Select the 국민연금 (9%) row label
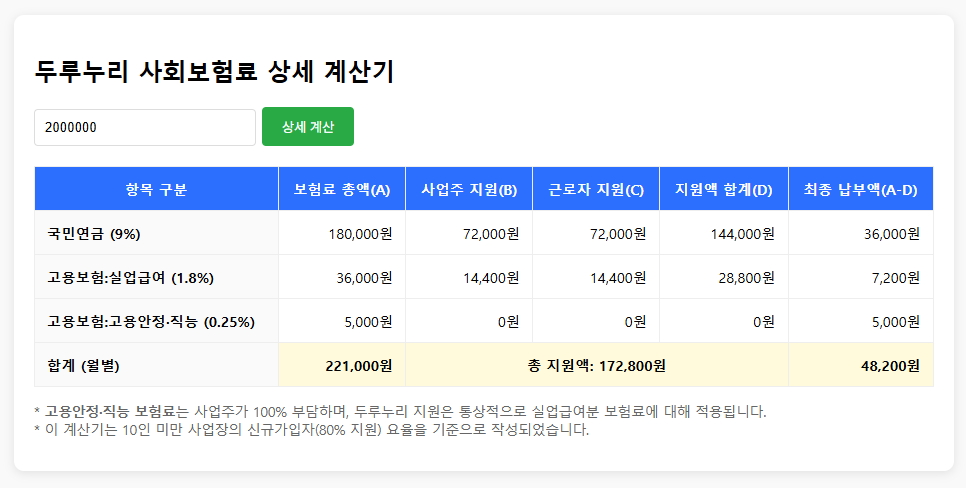The width and height of the screenshot is (966, 488). tap(94, 233)
